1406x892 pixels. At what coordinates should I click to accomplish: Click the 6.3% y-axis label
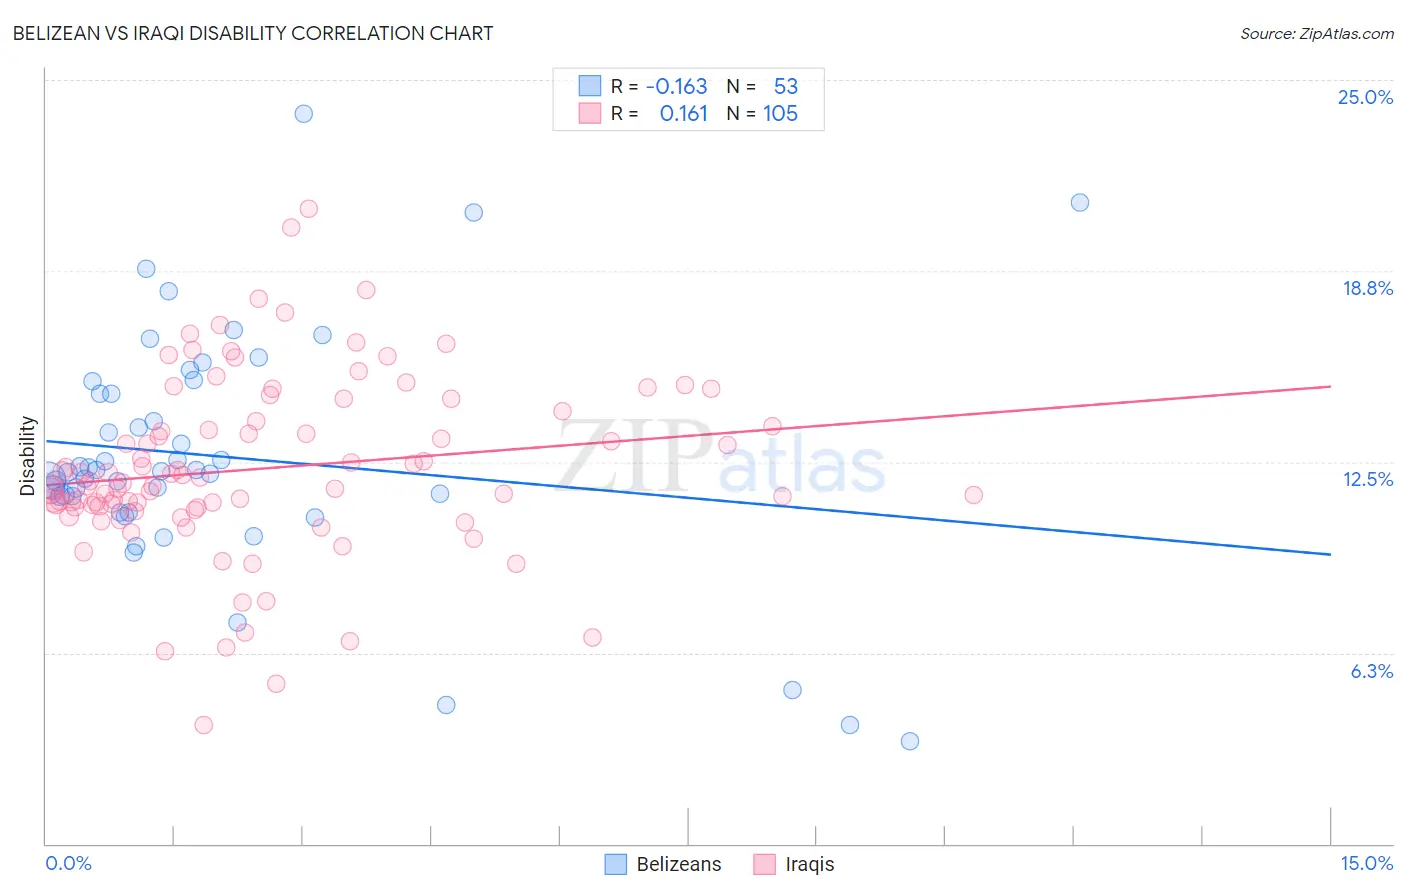tap(1371, 671)
